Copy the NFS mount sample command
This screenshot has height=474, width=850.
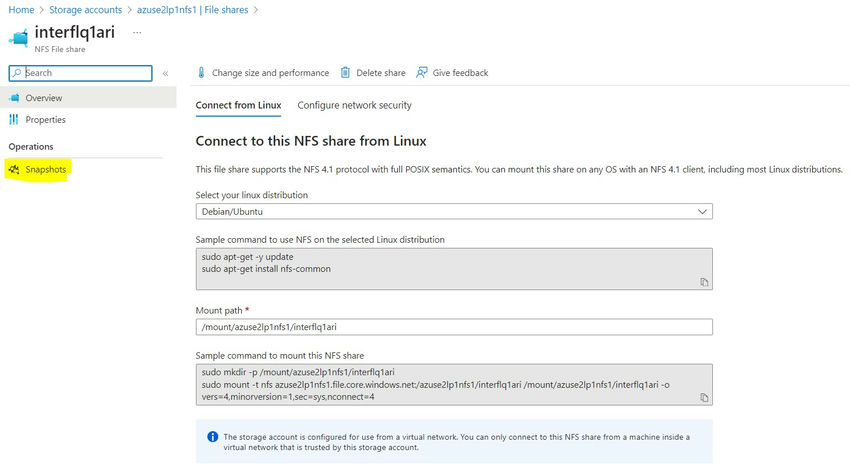(704, 398)
